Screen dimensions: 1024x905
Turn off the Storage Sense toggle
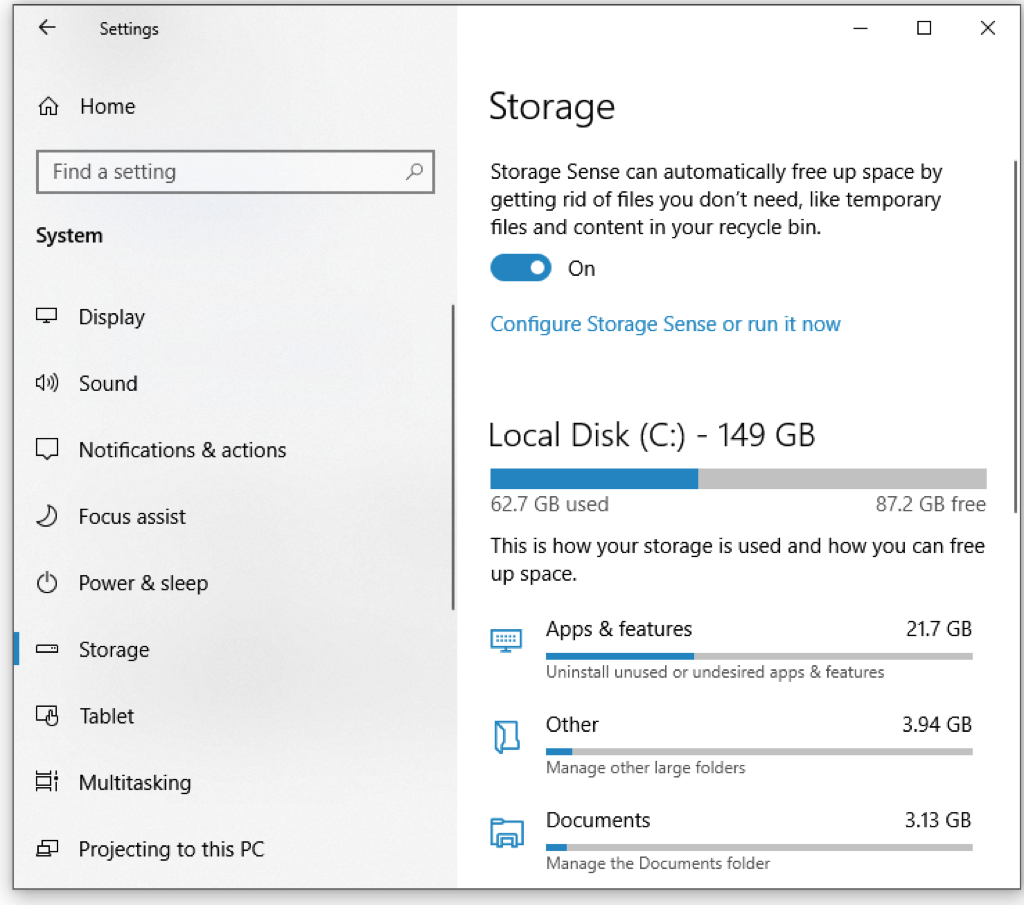point(520,268)
